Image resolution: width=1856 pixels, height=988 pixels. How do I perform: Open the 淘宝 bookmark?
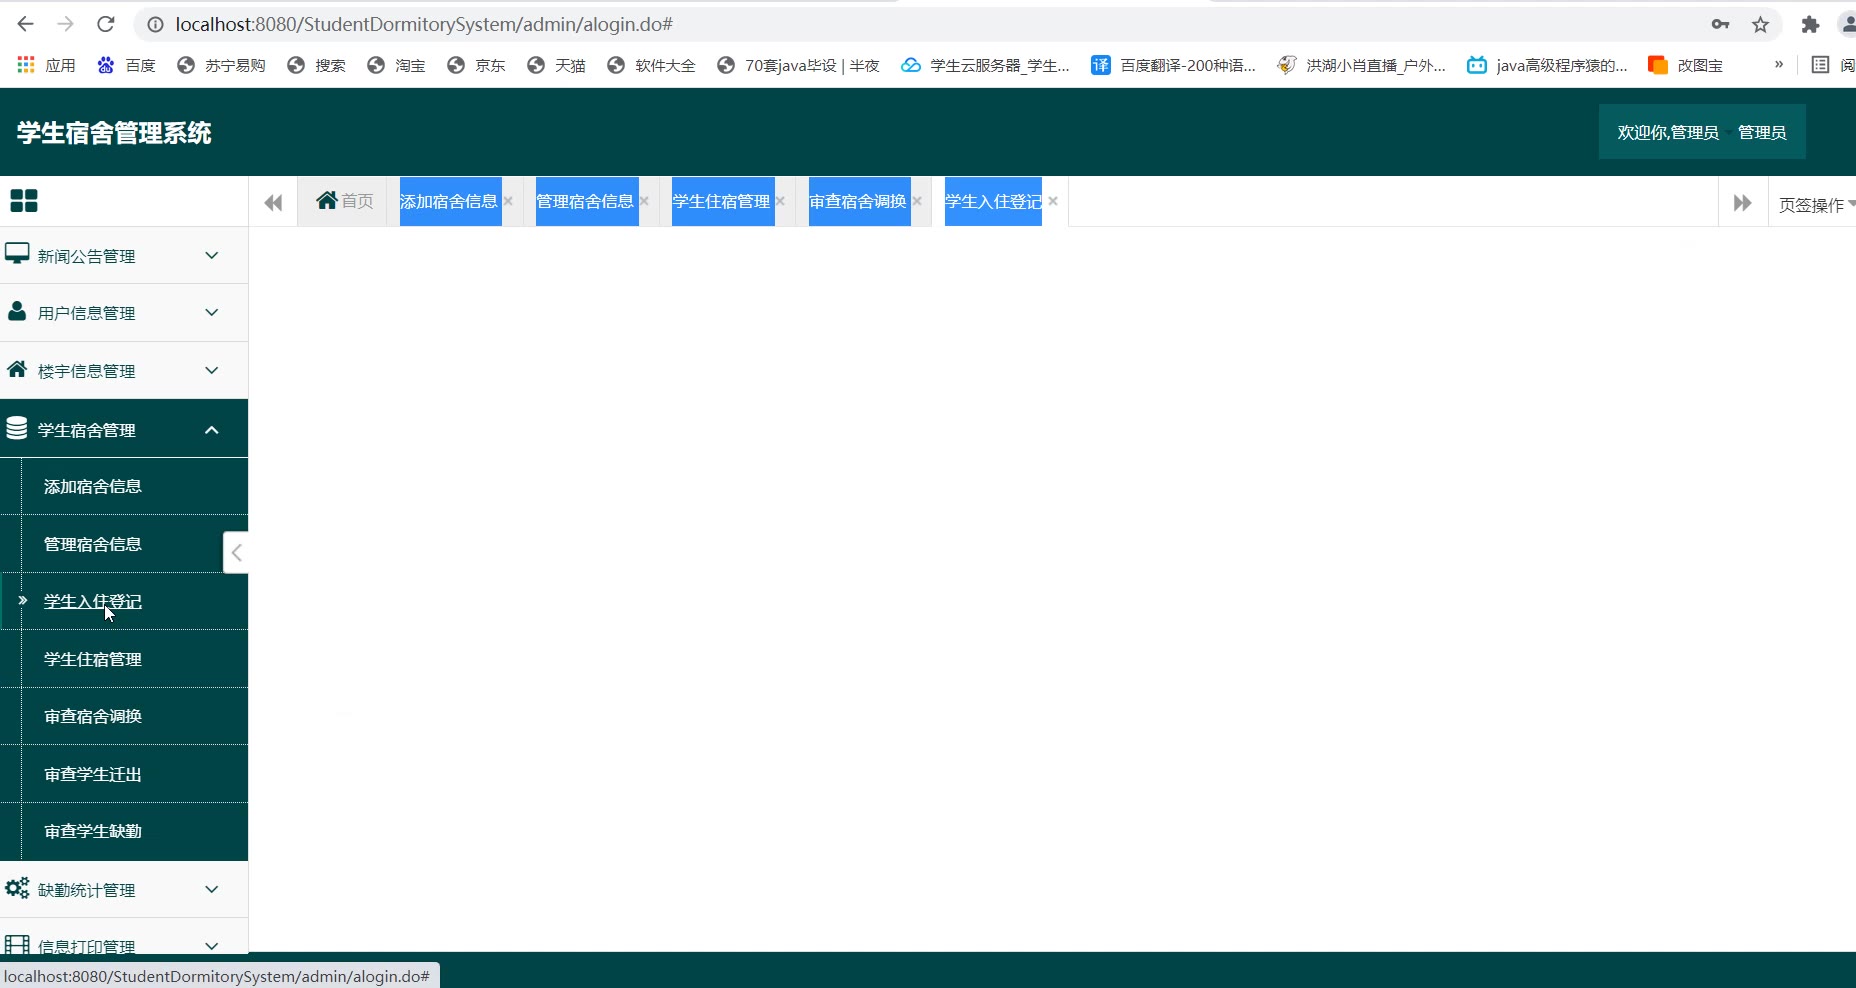coord(396,65)
